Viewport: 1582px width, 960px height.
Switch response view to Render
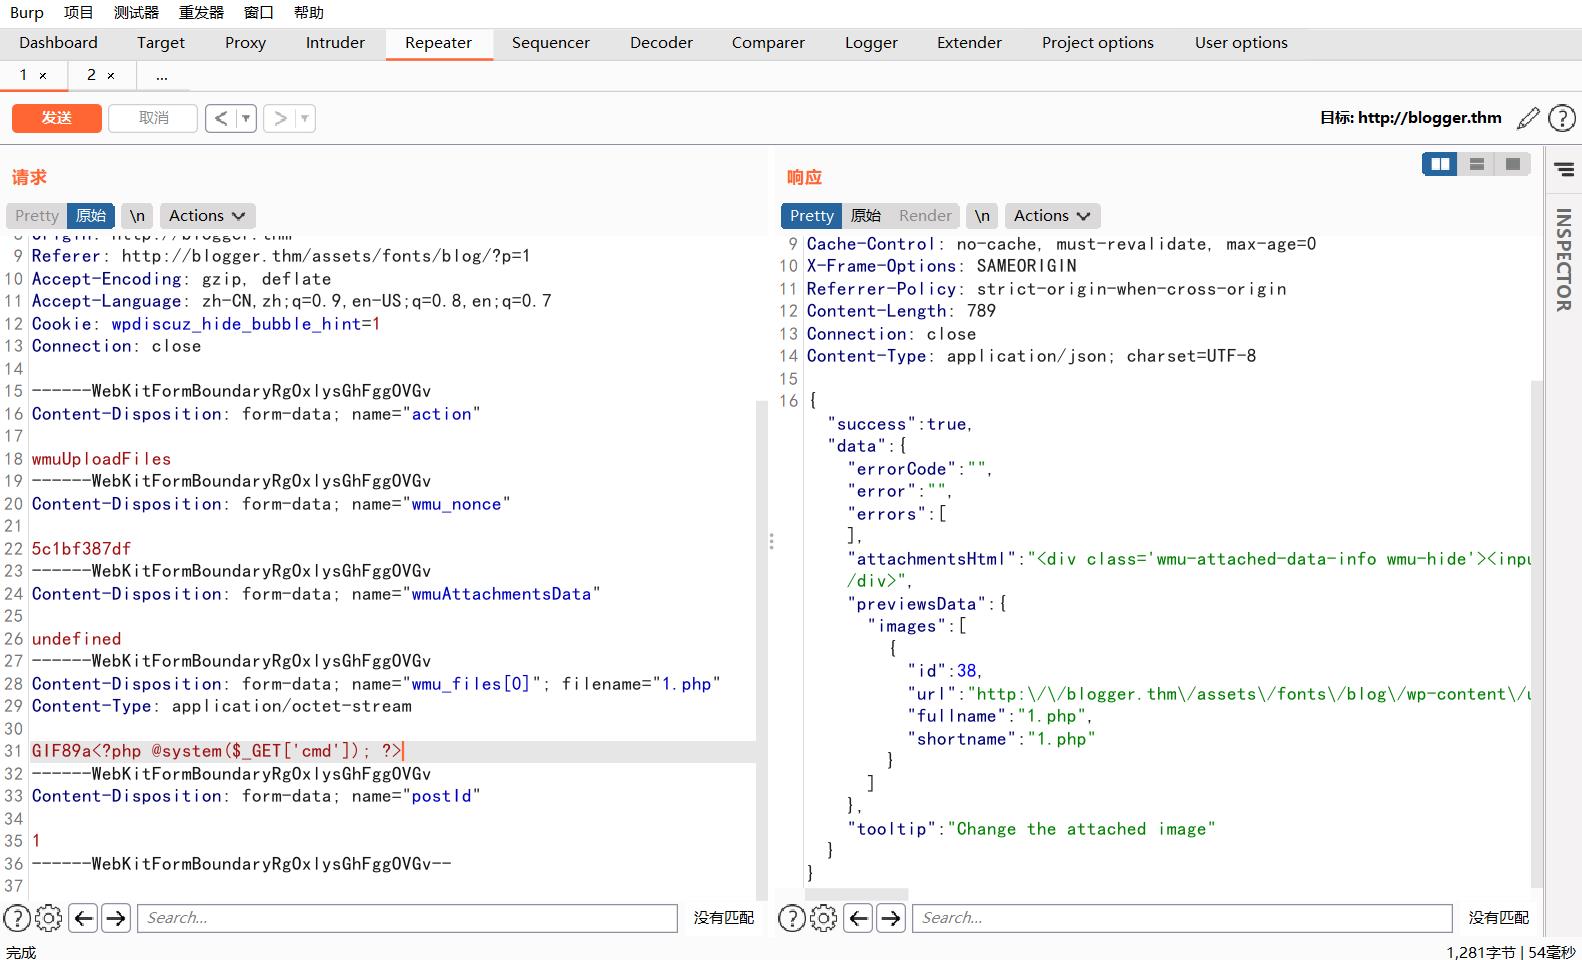point(925,216)
